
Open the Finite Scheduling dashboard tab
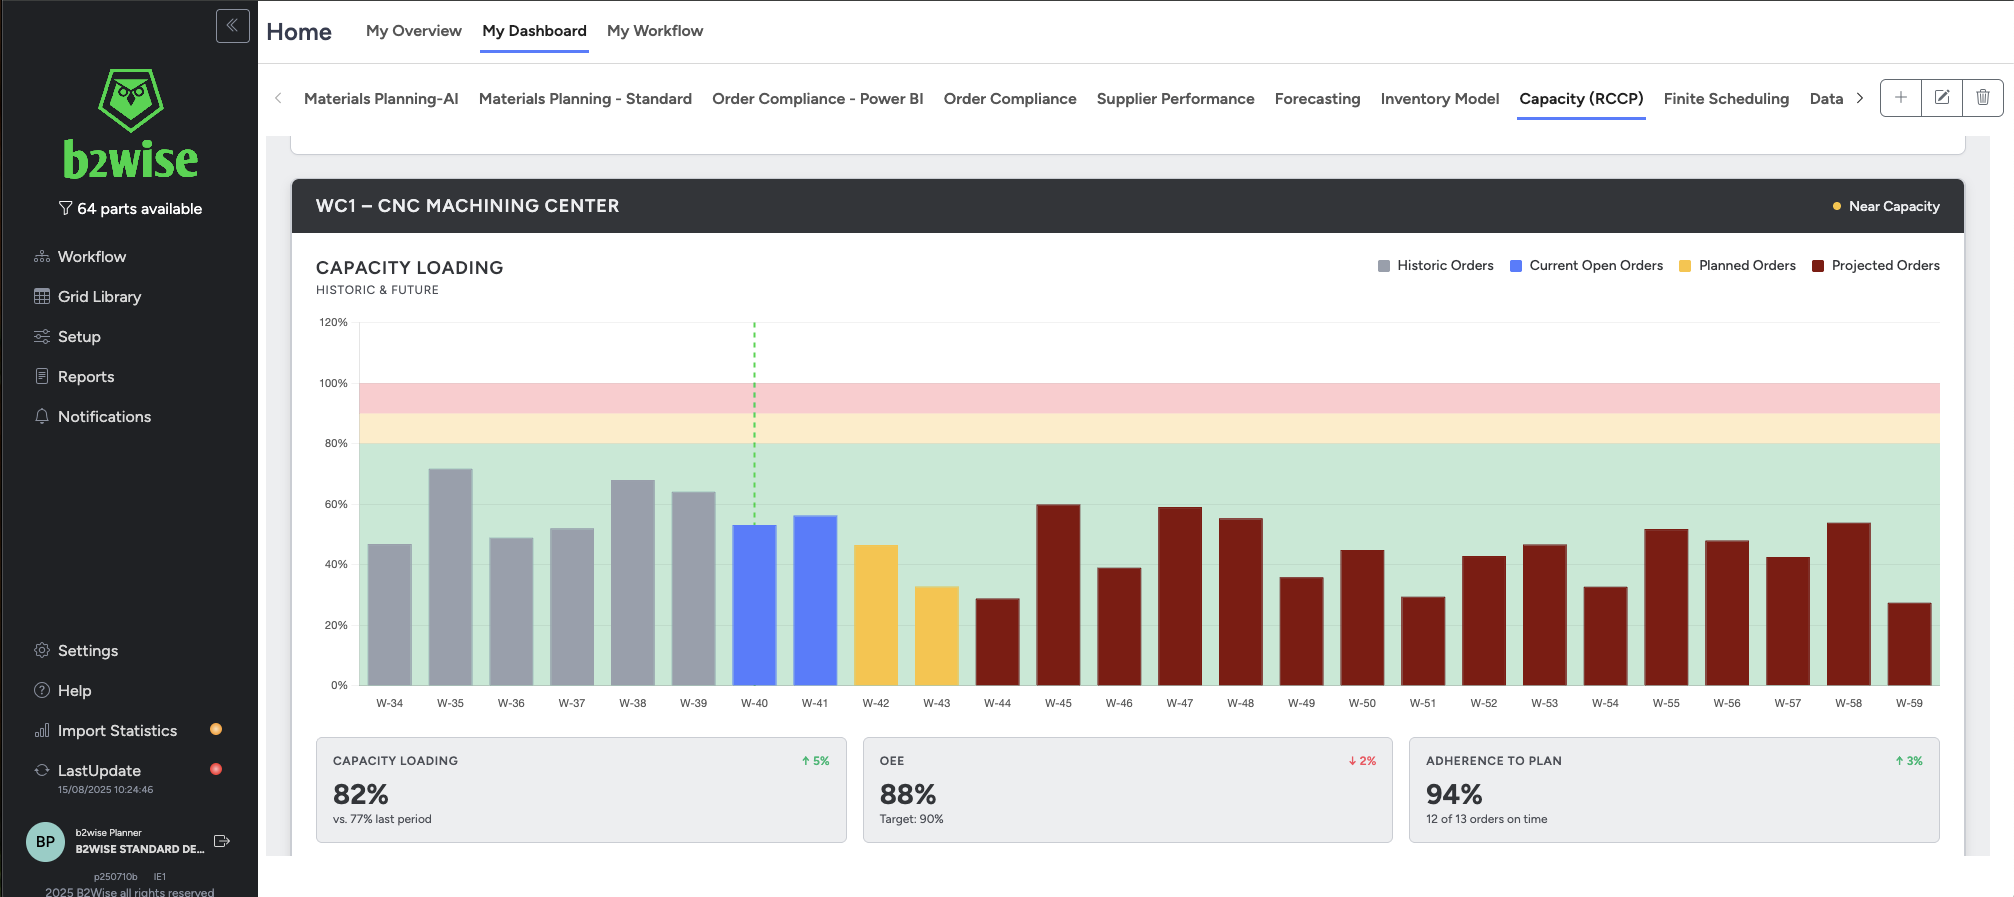[1726, 99]
